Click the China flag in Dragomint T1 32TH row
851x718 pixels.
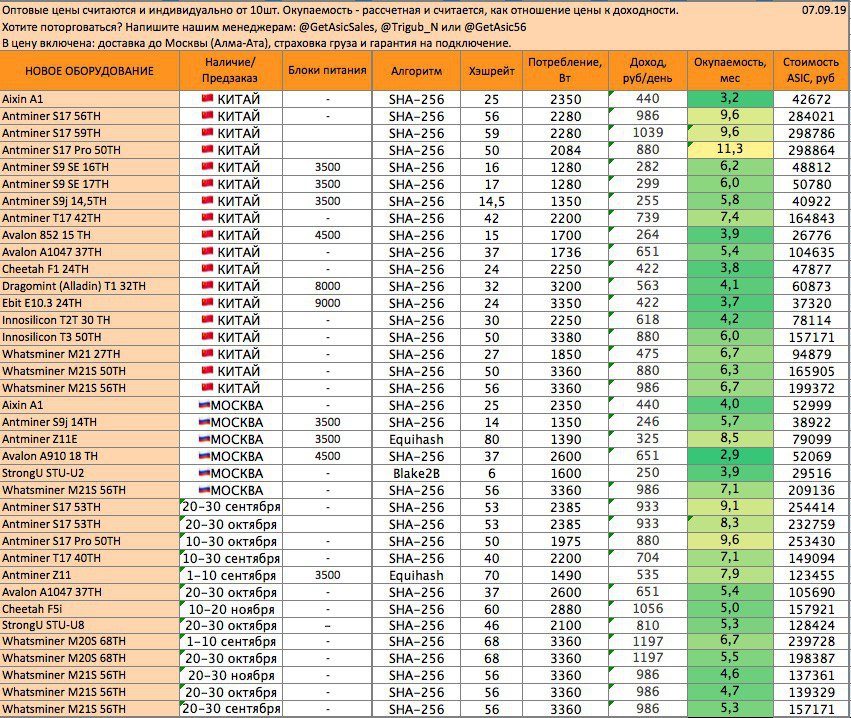pos(207,285)
